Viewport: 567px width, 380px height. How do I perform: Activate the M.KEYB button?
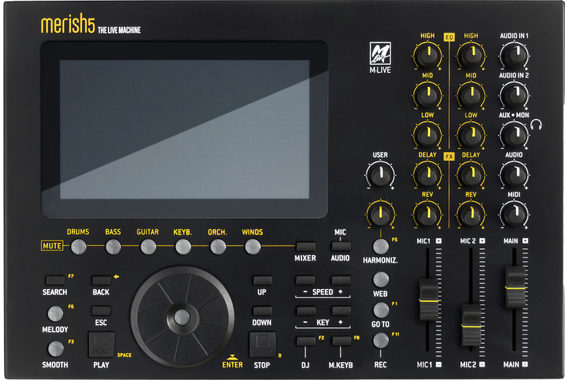click(341, 341)
